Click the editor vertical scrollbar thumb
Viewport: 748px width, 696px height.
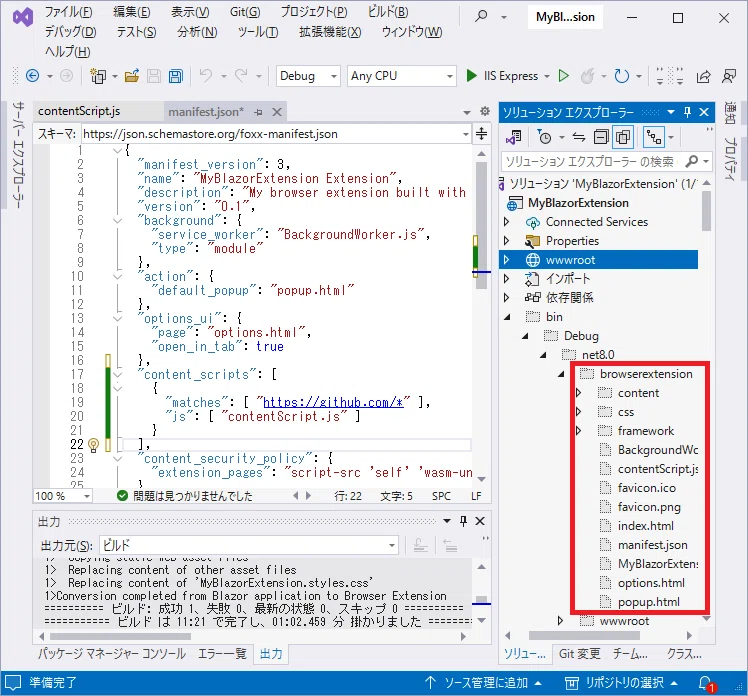click(x=481, y=224)
